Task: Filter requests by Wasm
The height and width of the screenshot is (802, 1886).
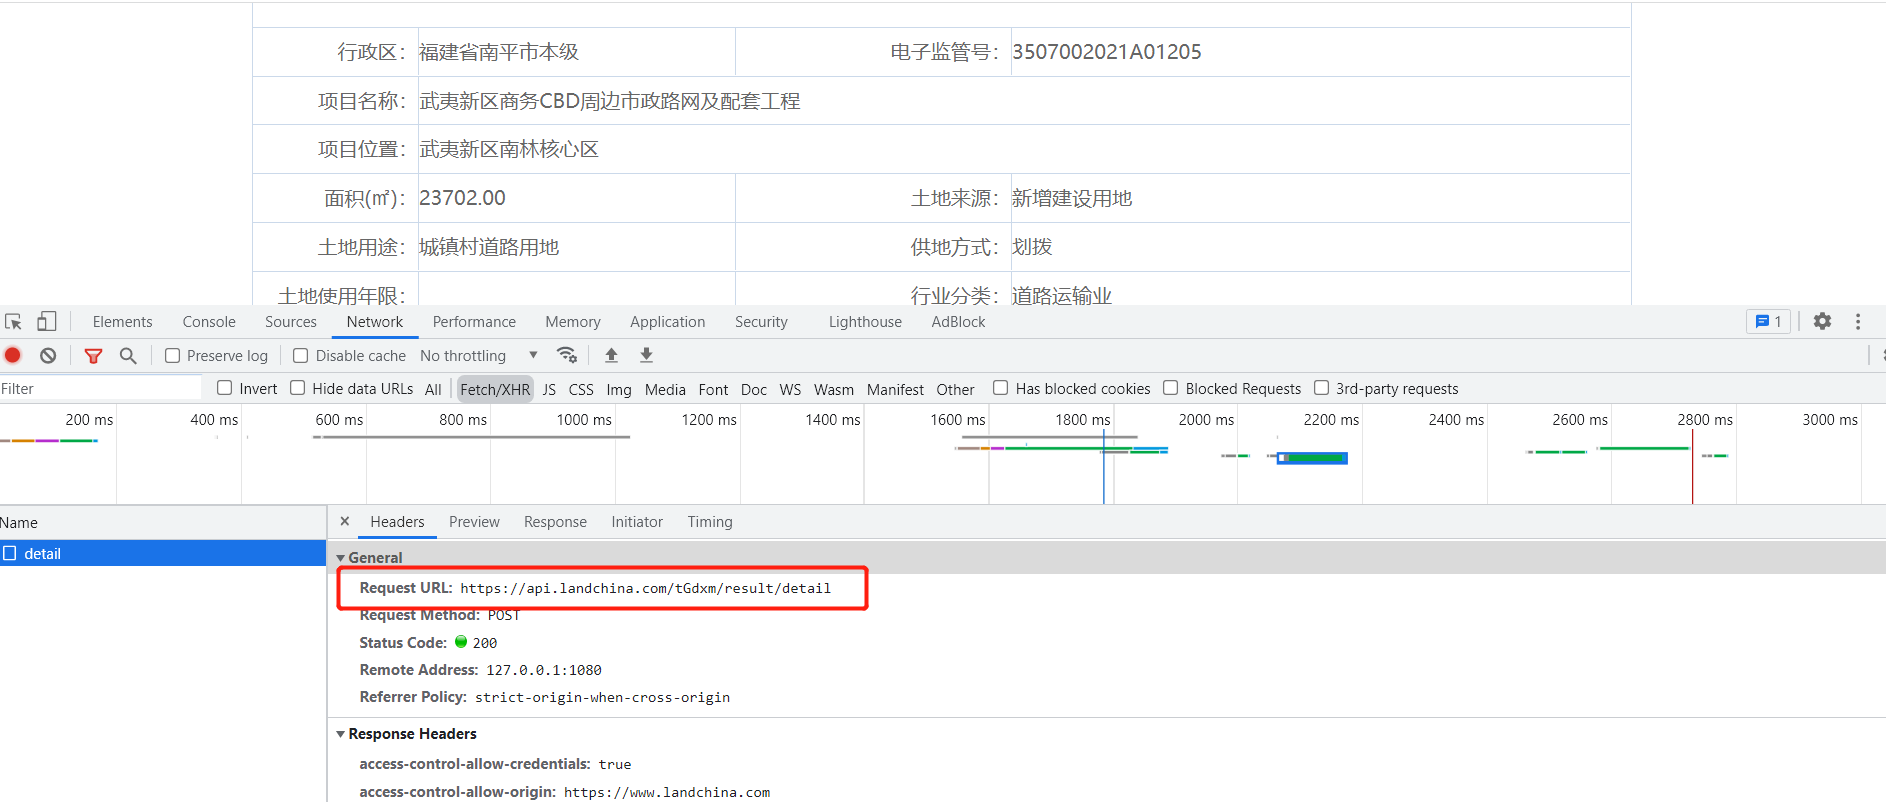Action: 834,389
